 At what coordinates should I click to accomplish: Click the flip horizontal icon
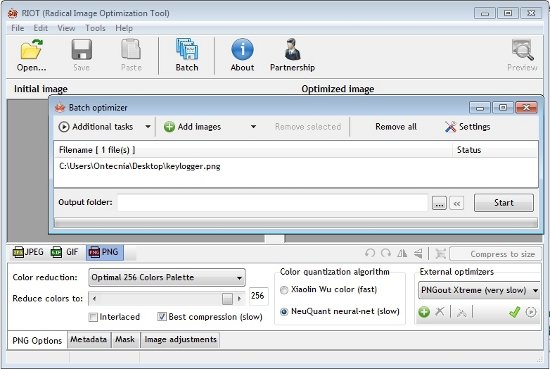pyautogui.click(x=402, y=253)
